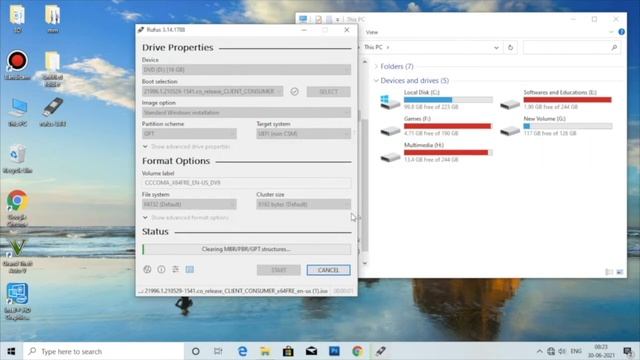This screenshot has height=360, width=640.
Task: Open File Explorer from taskbar
Action: click(x=265, y=351)
